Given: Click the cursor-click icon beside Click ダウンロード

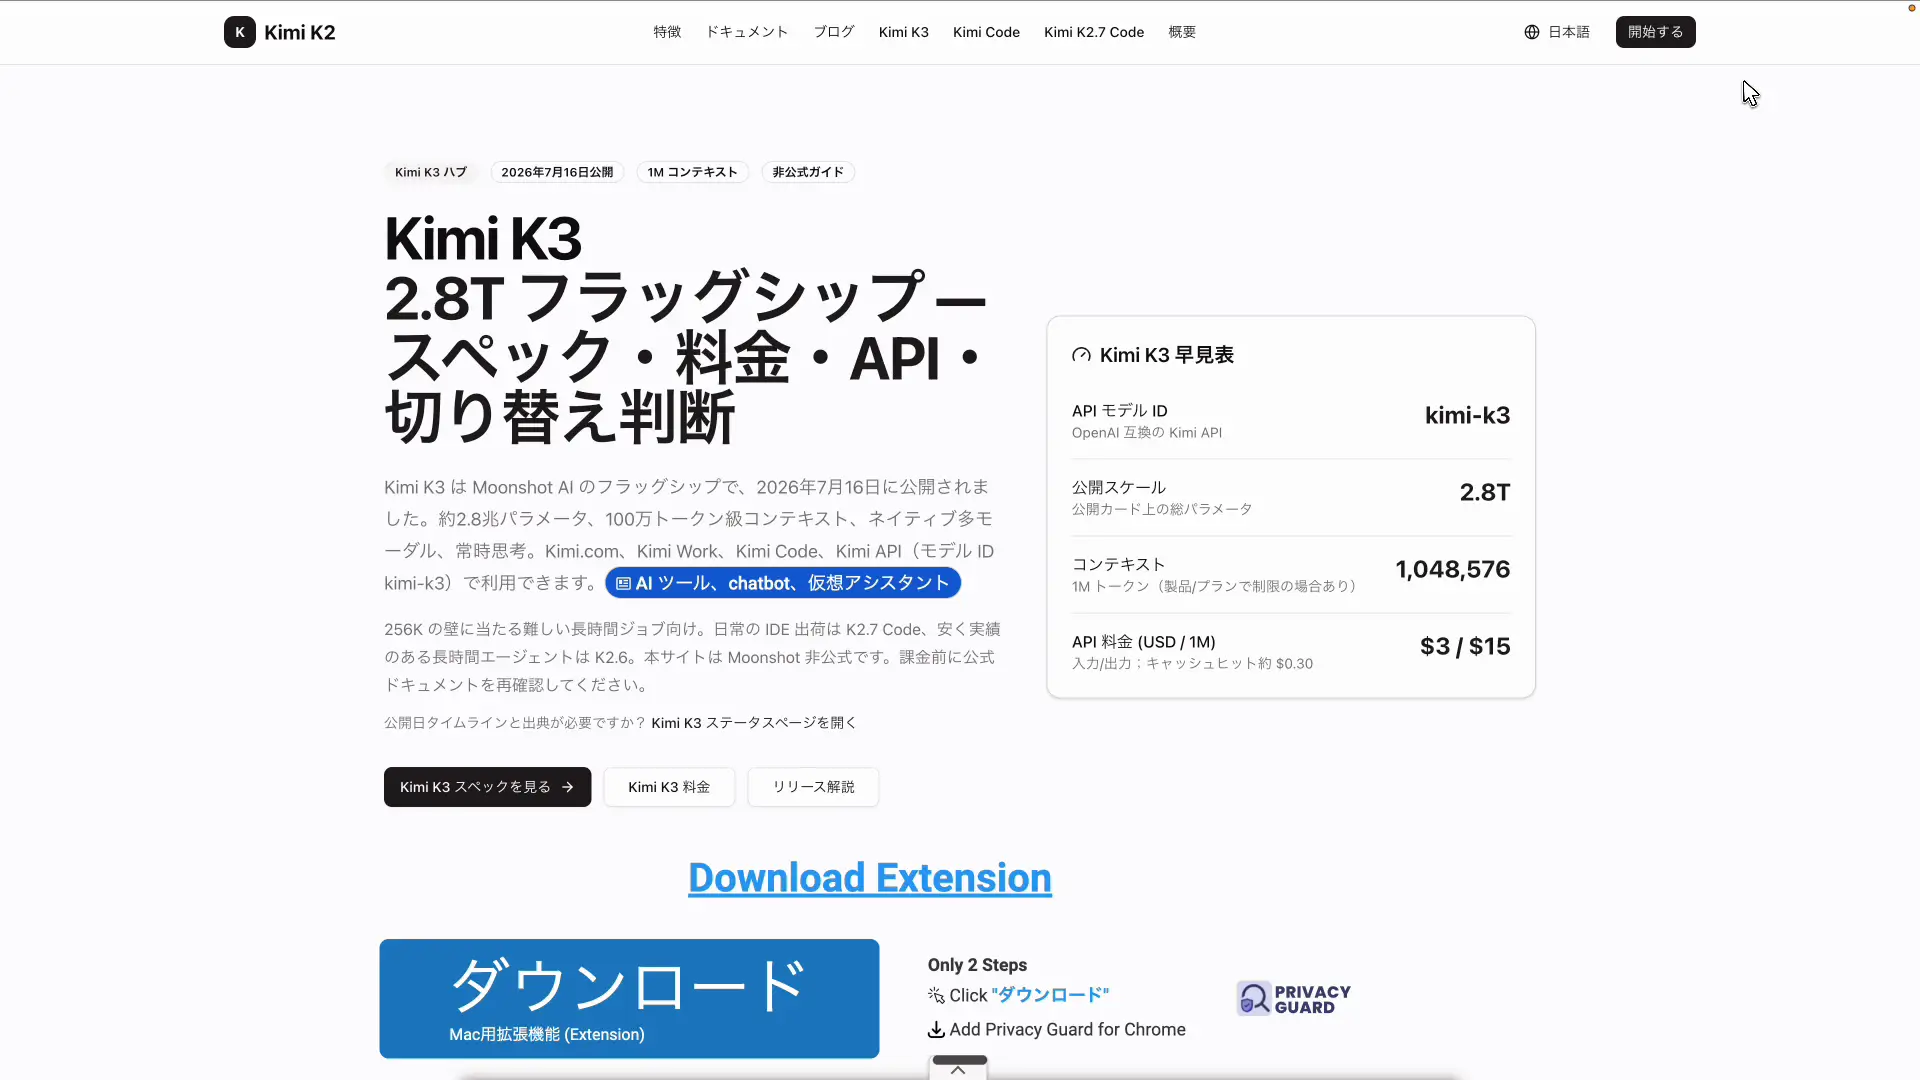Looking at the screenshot, I should tap(936, 995).
